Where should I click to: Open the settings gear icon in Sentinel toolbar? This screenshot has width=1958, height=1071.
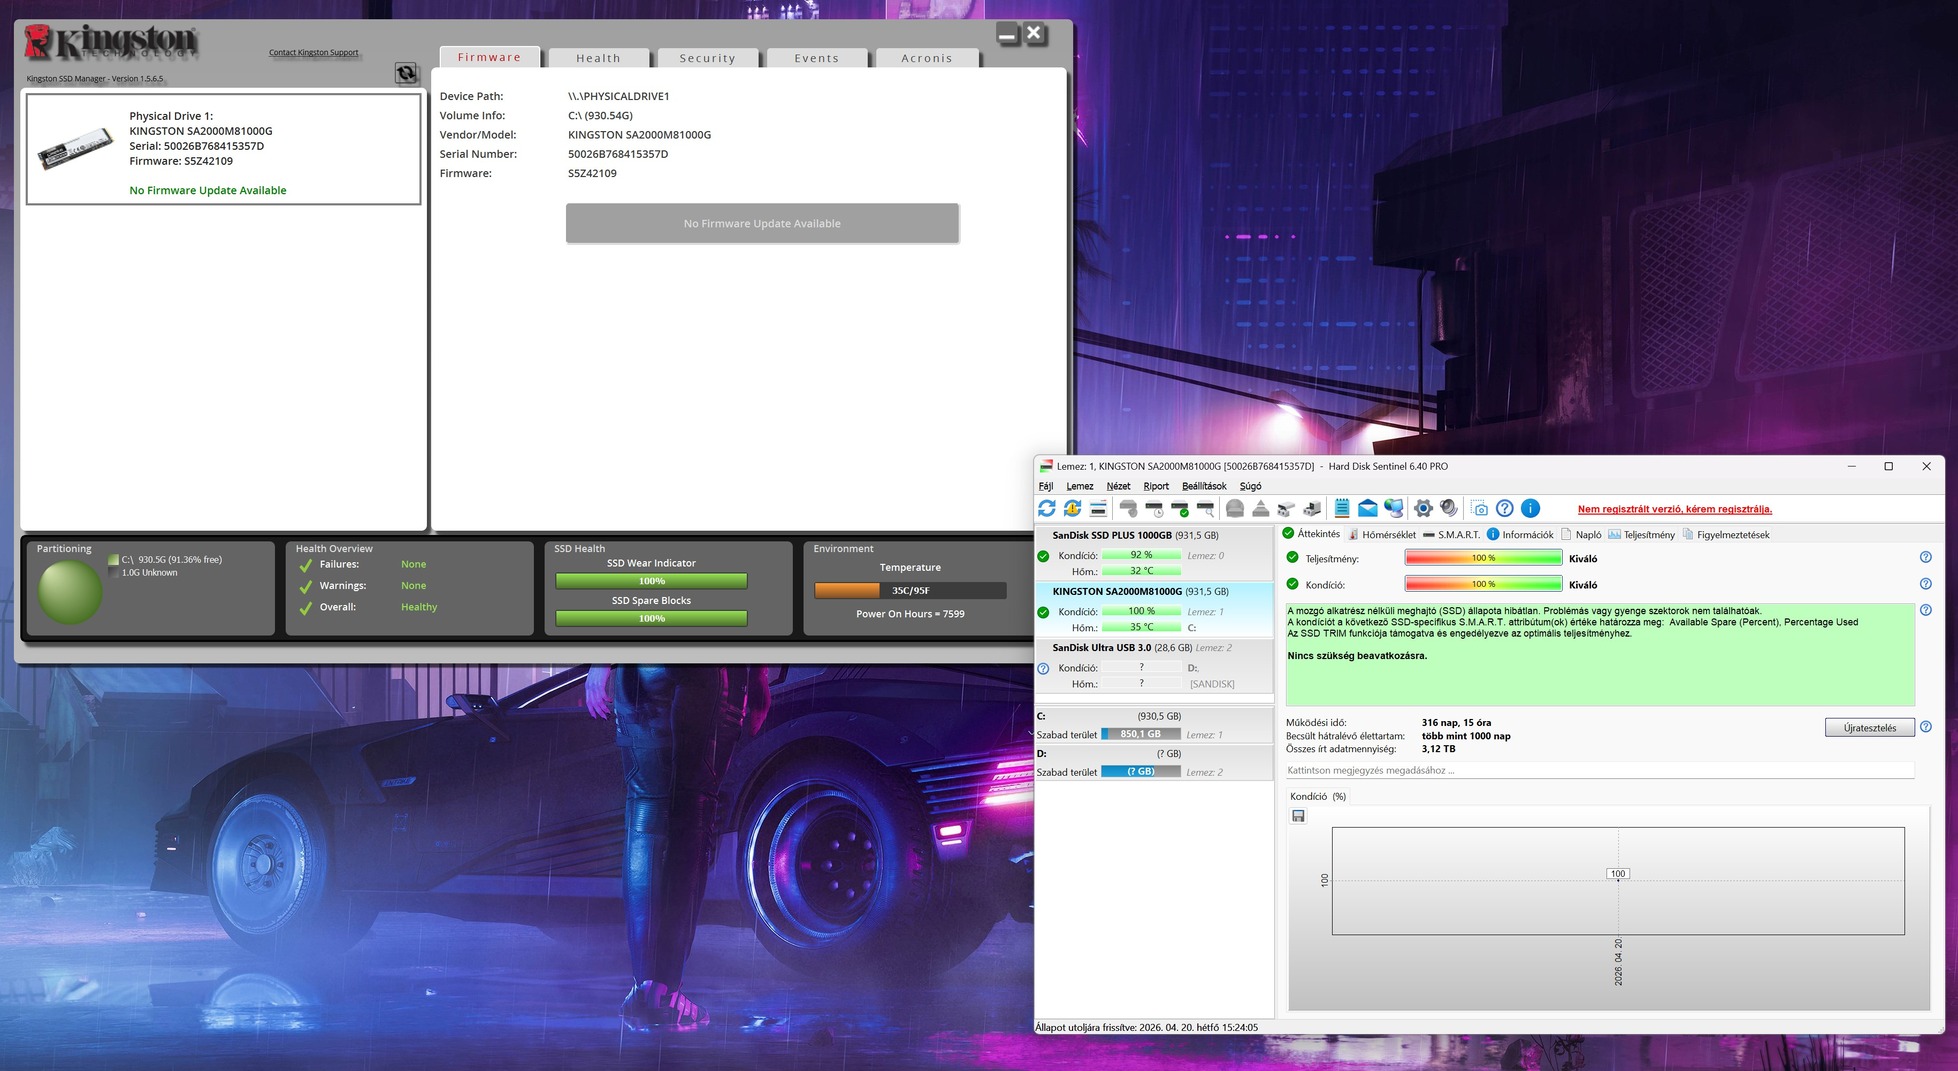(1423, 509)
